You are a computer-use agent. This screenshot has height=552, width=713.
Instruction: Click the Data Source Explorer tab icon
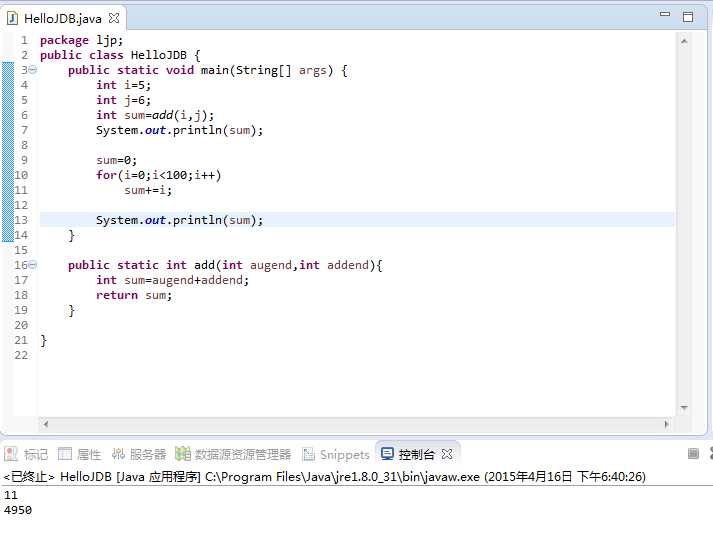coord(183,454)
